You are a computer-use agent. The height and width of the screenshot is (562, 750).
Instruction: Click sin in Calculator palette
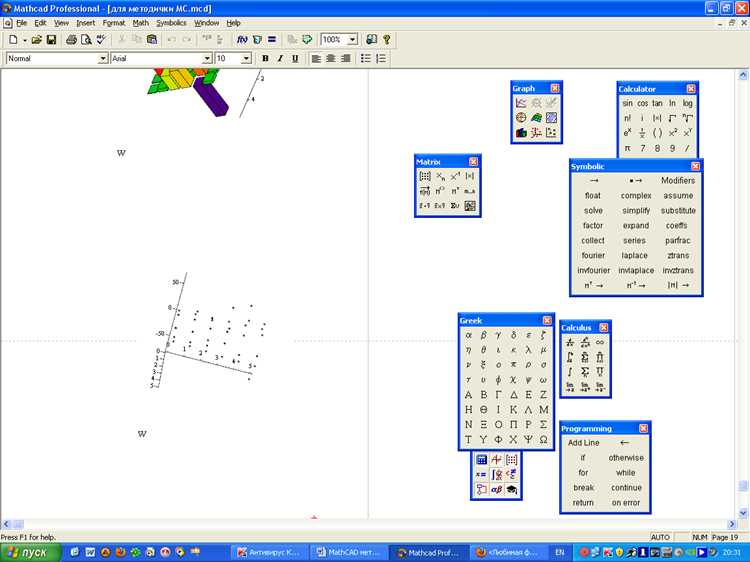627,103
